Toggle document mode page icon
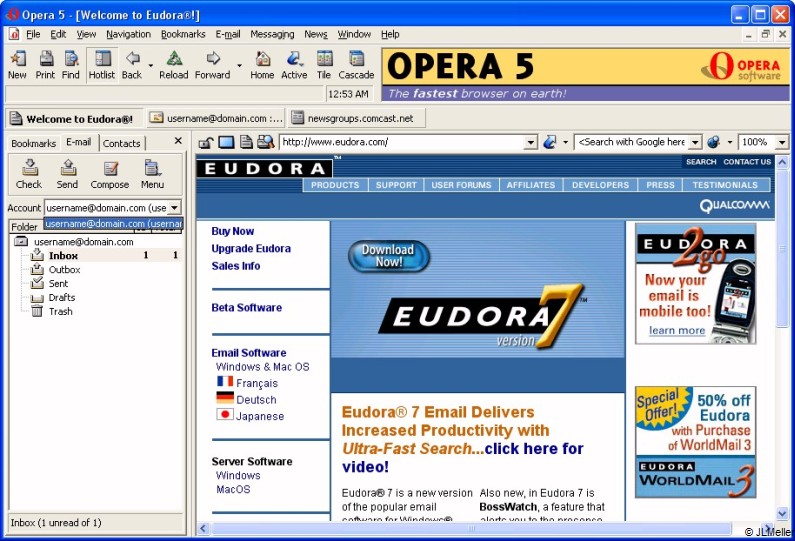This screenshot has width=795, height=541. click(246, 142)
